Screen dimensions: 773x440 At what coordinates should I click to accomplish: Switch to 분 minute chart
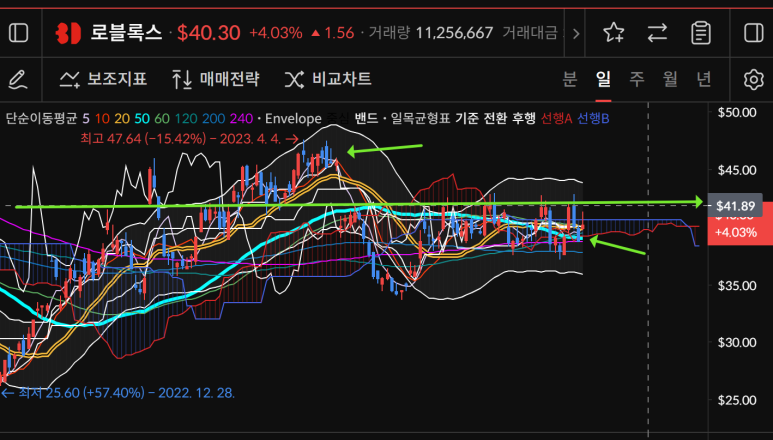coord(570,79)
